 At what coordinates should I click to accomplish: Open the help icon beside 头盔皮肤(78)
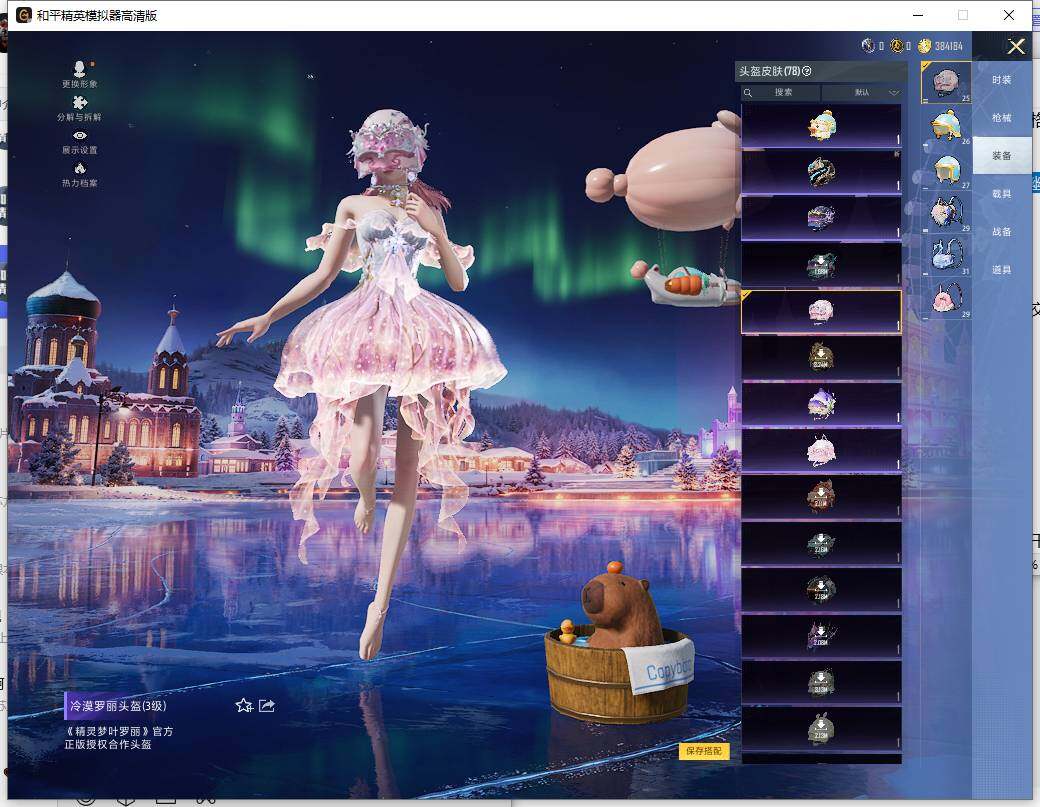click(x=807, y=71)
